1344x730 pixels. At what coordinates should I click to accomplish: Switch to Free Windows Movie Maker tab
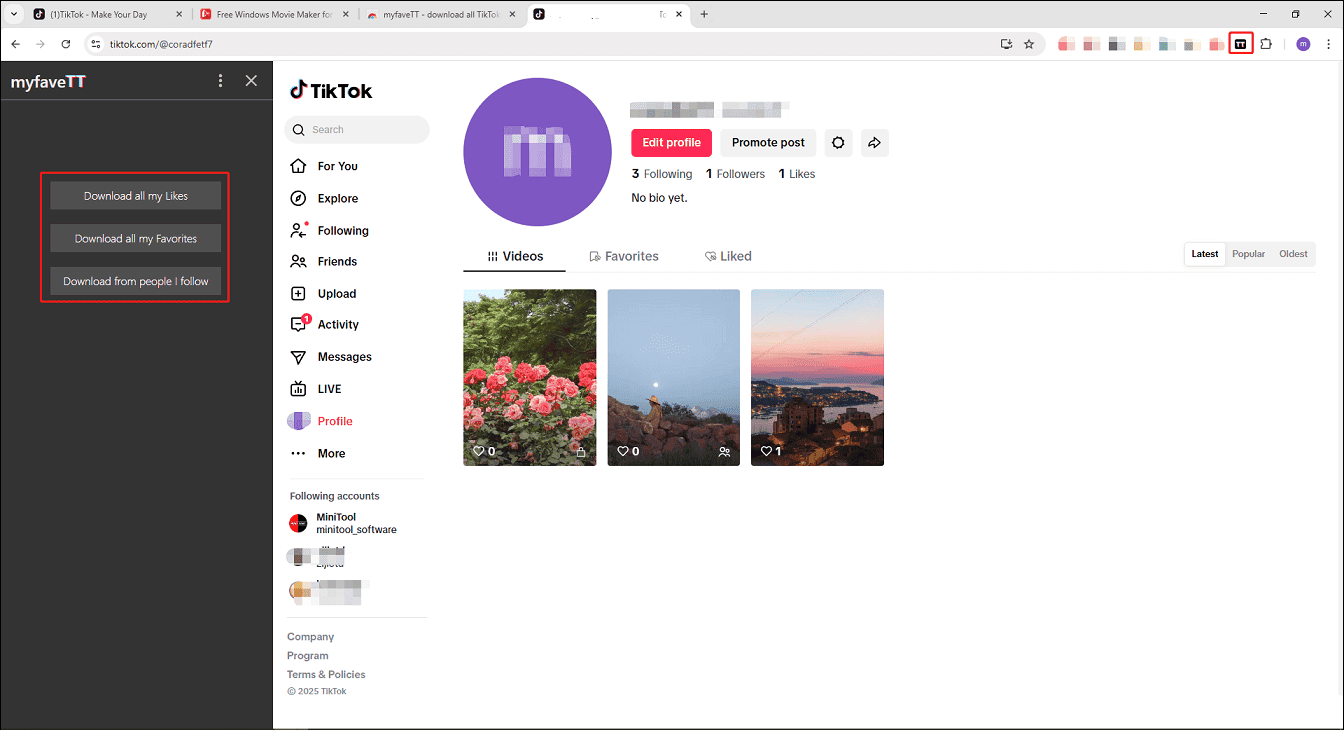pyautogui.click(x=274, y=14)
